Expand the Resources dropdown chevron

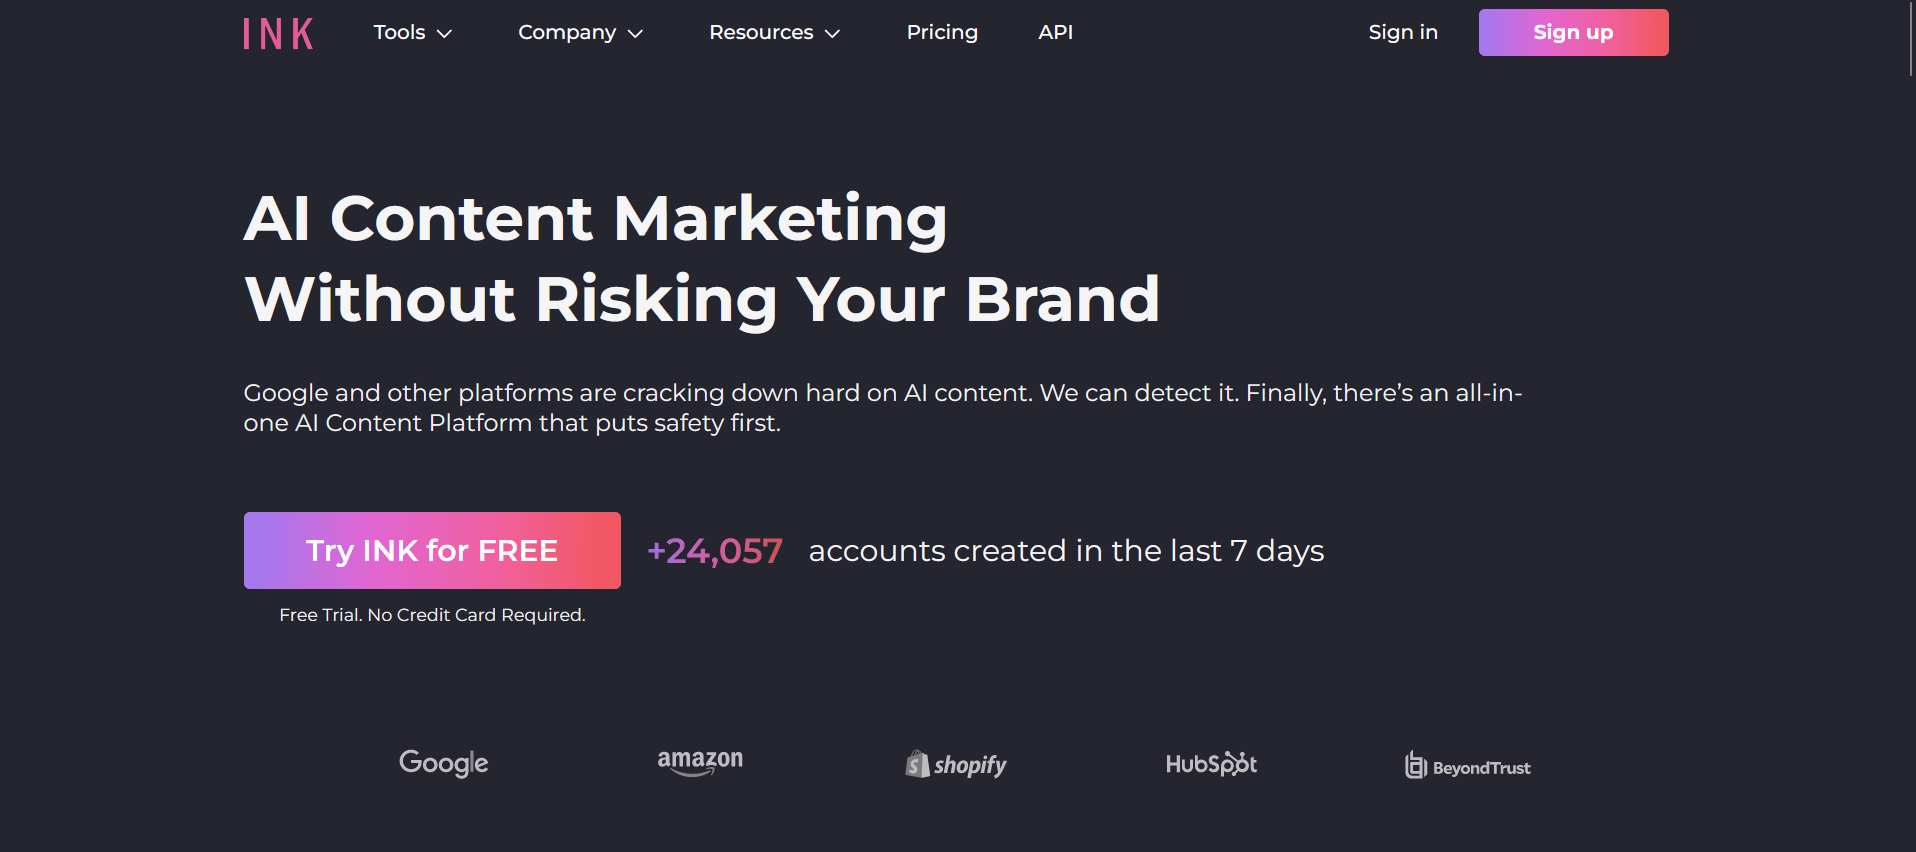click(x=832, y=34)
